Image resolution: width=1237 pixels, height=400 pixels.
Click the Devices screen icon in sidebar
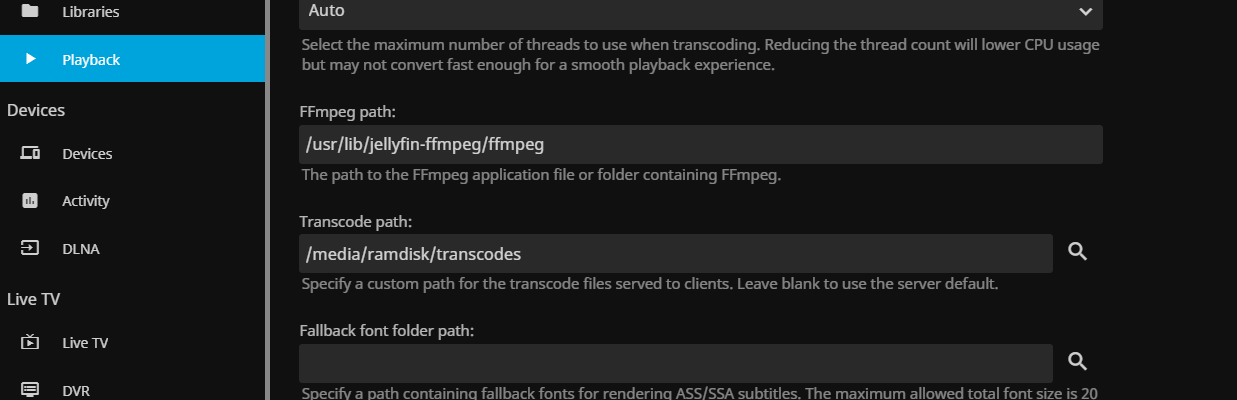pyautogui.click(x=30, y=154)
